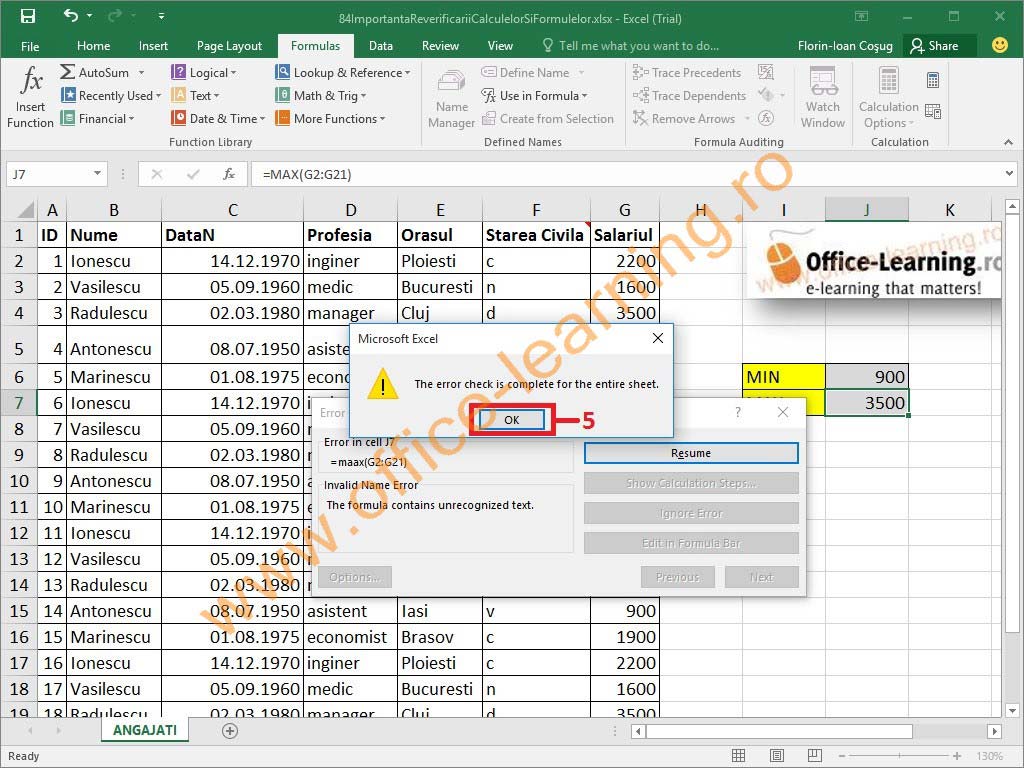Switch to Page Break Preview in status bar

(814, 756)
